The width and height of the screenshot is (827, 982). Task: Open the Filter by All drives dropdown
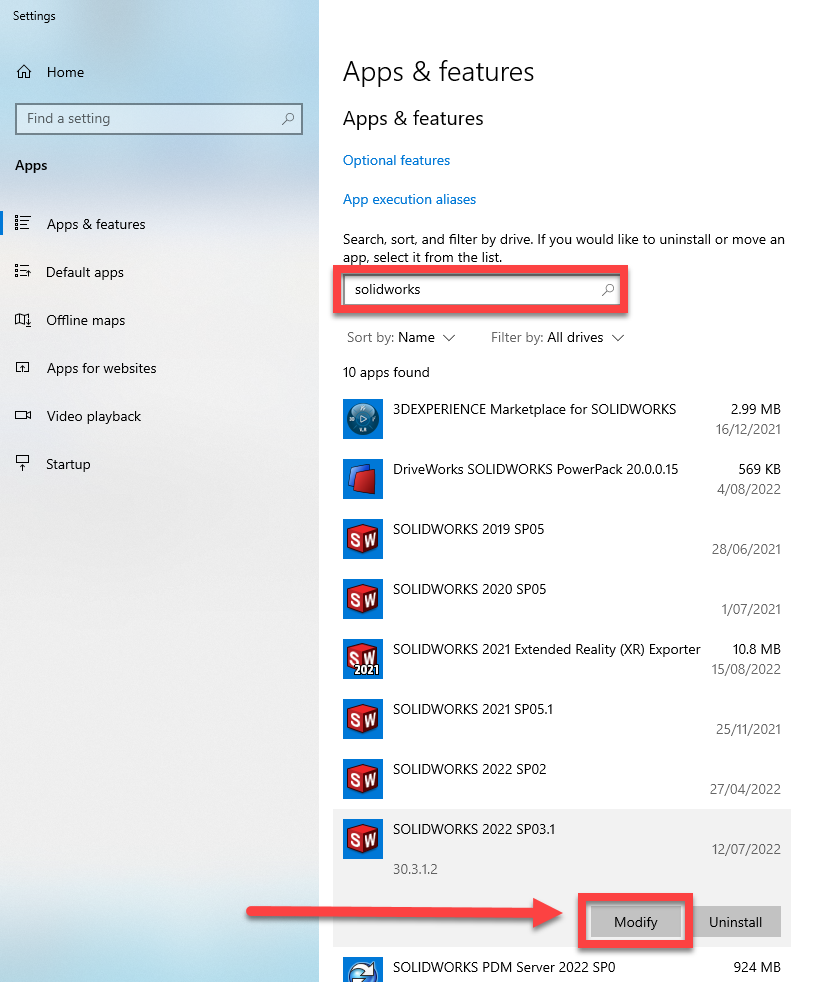click(x=557, y=338)
